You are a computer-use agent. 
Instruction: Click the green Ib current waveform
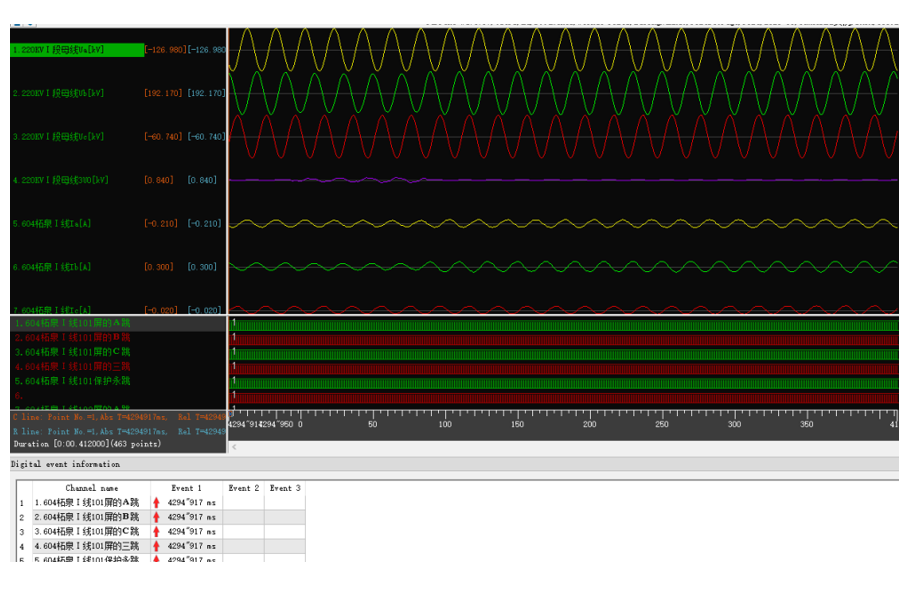(x=563, y=267)
